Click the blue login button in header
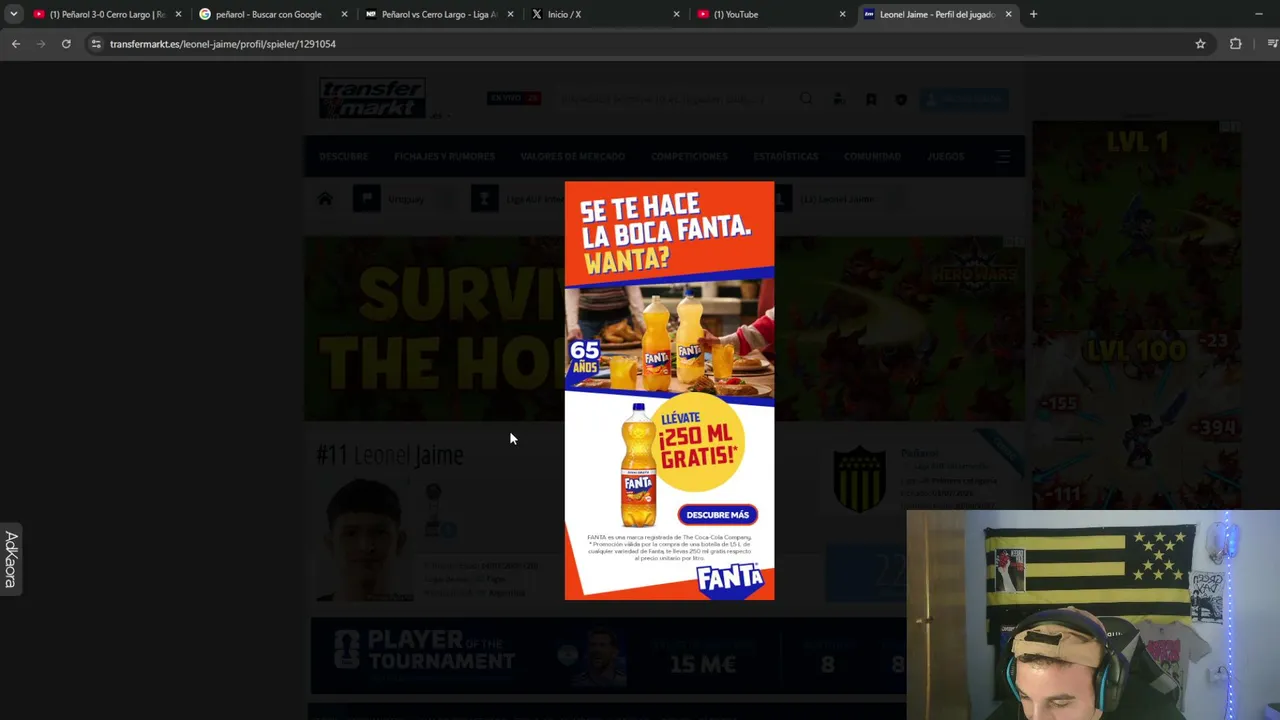 [964, 99]
